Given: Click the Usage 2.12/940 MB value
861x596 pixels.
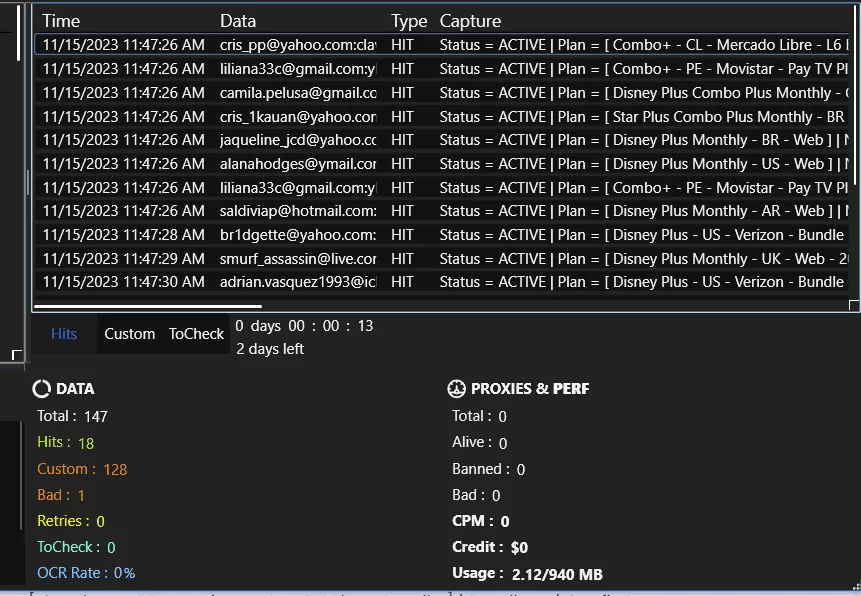Looking at the screenshot, I should [557, 574].
